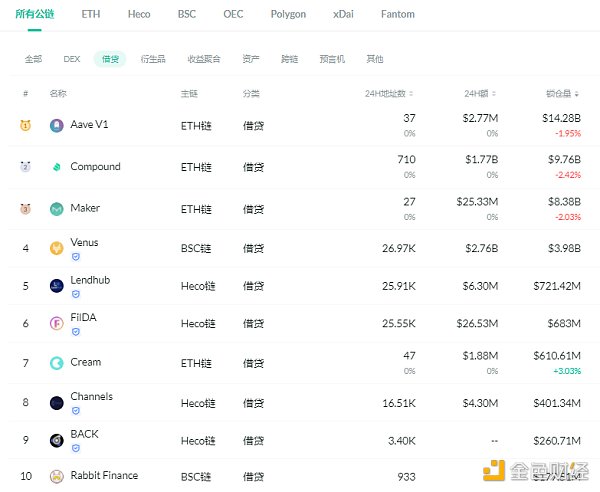The image size is (600, 492).
Task: Switch to the Heco chain tab
Action: coord(139,15)
